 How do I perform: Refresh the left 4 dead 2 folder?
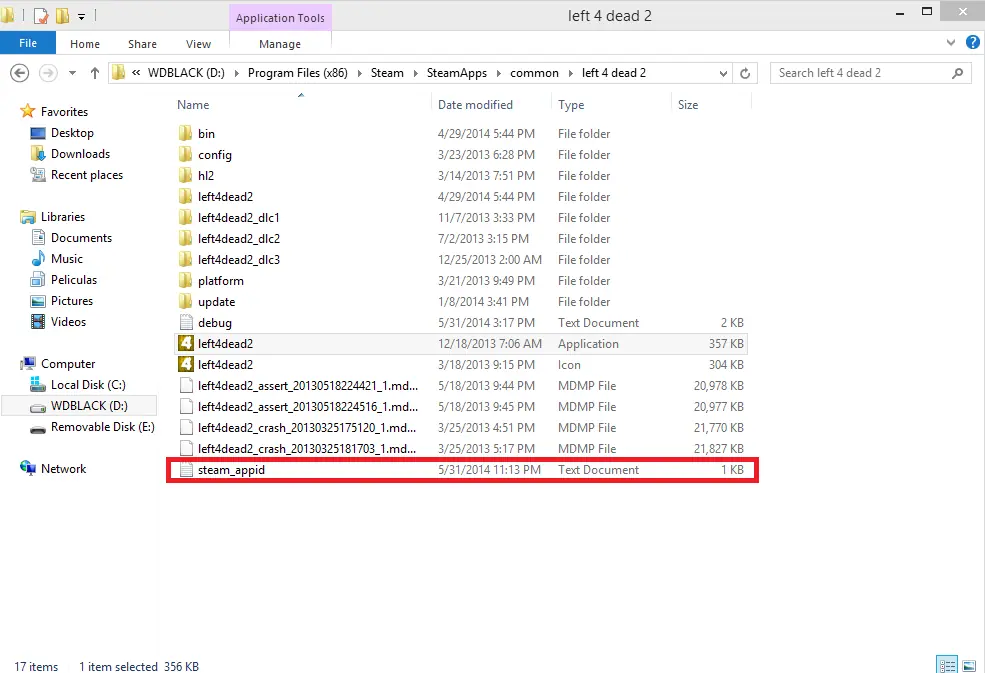[x=745, y=73]
